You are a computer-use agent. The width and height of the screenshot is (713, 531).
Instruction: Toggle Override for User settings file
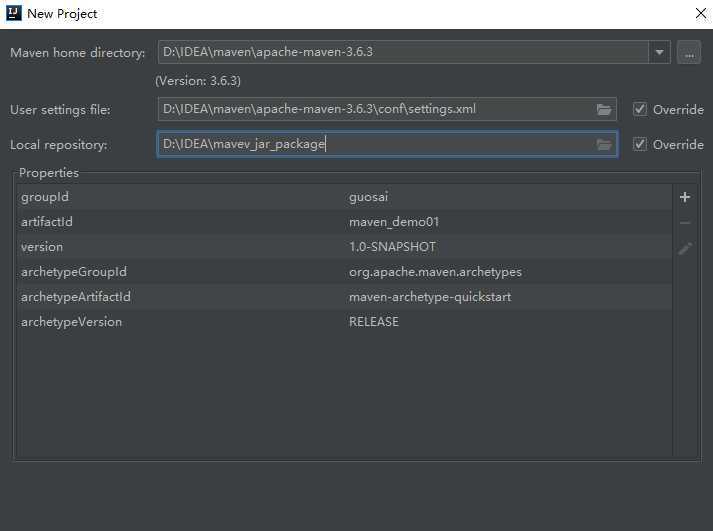pos(640,109)
